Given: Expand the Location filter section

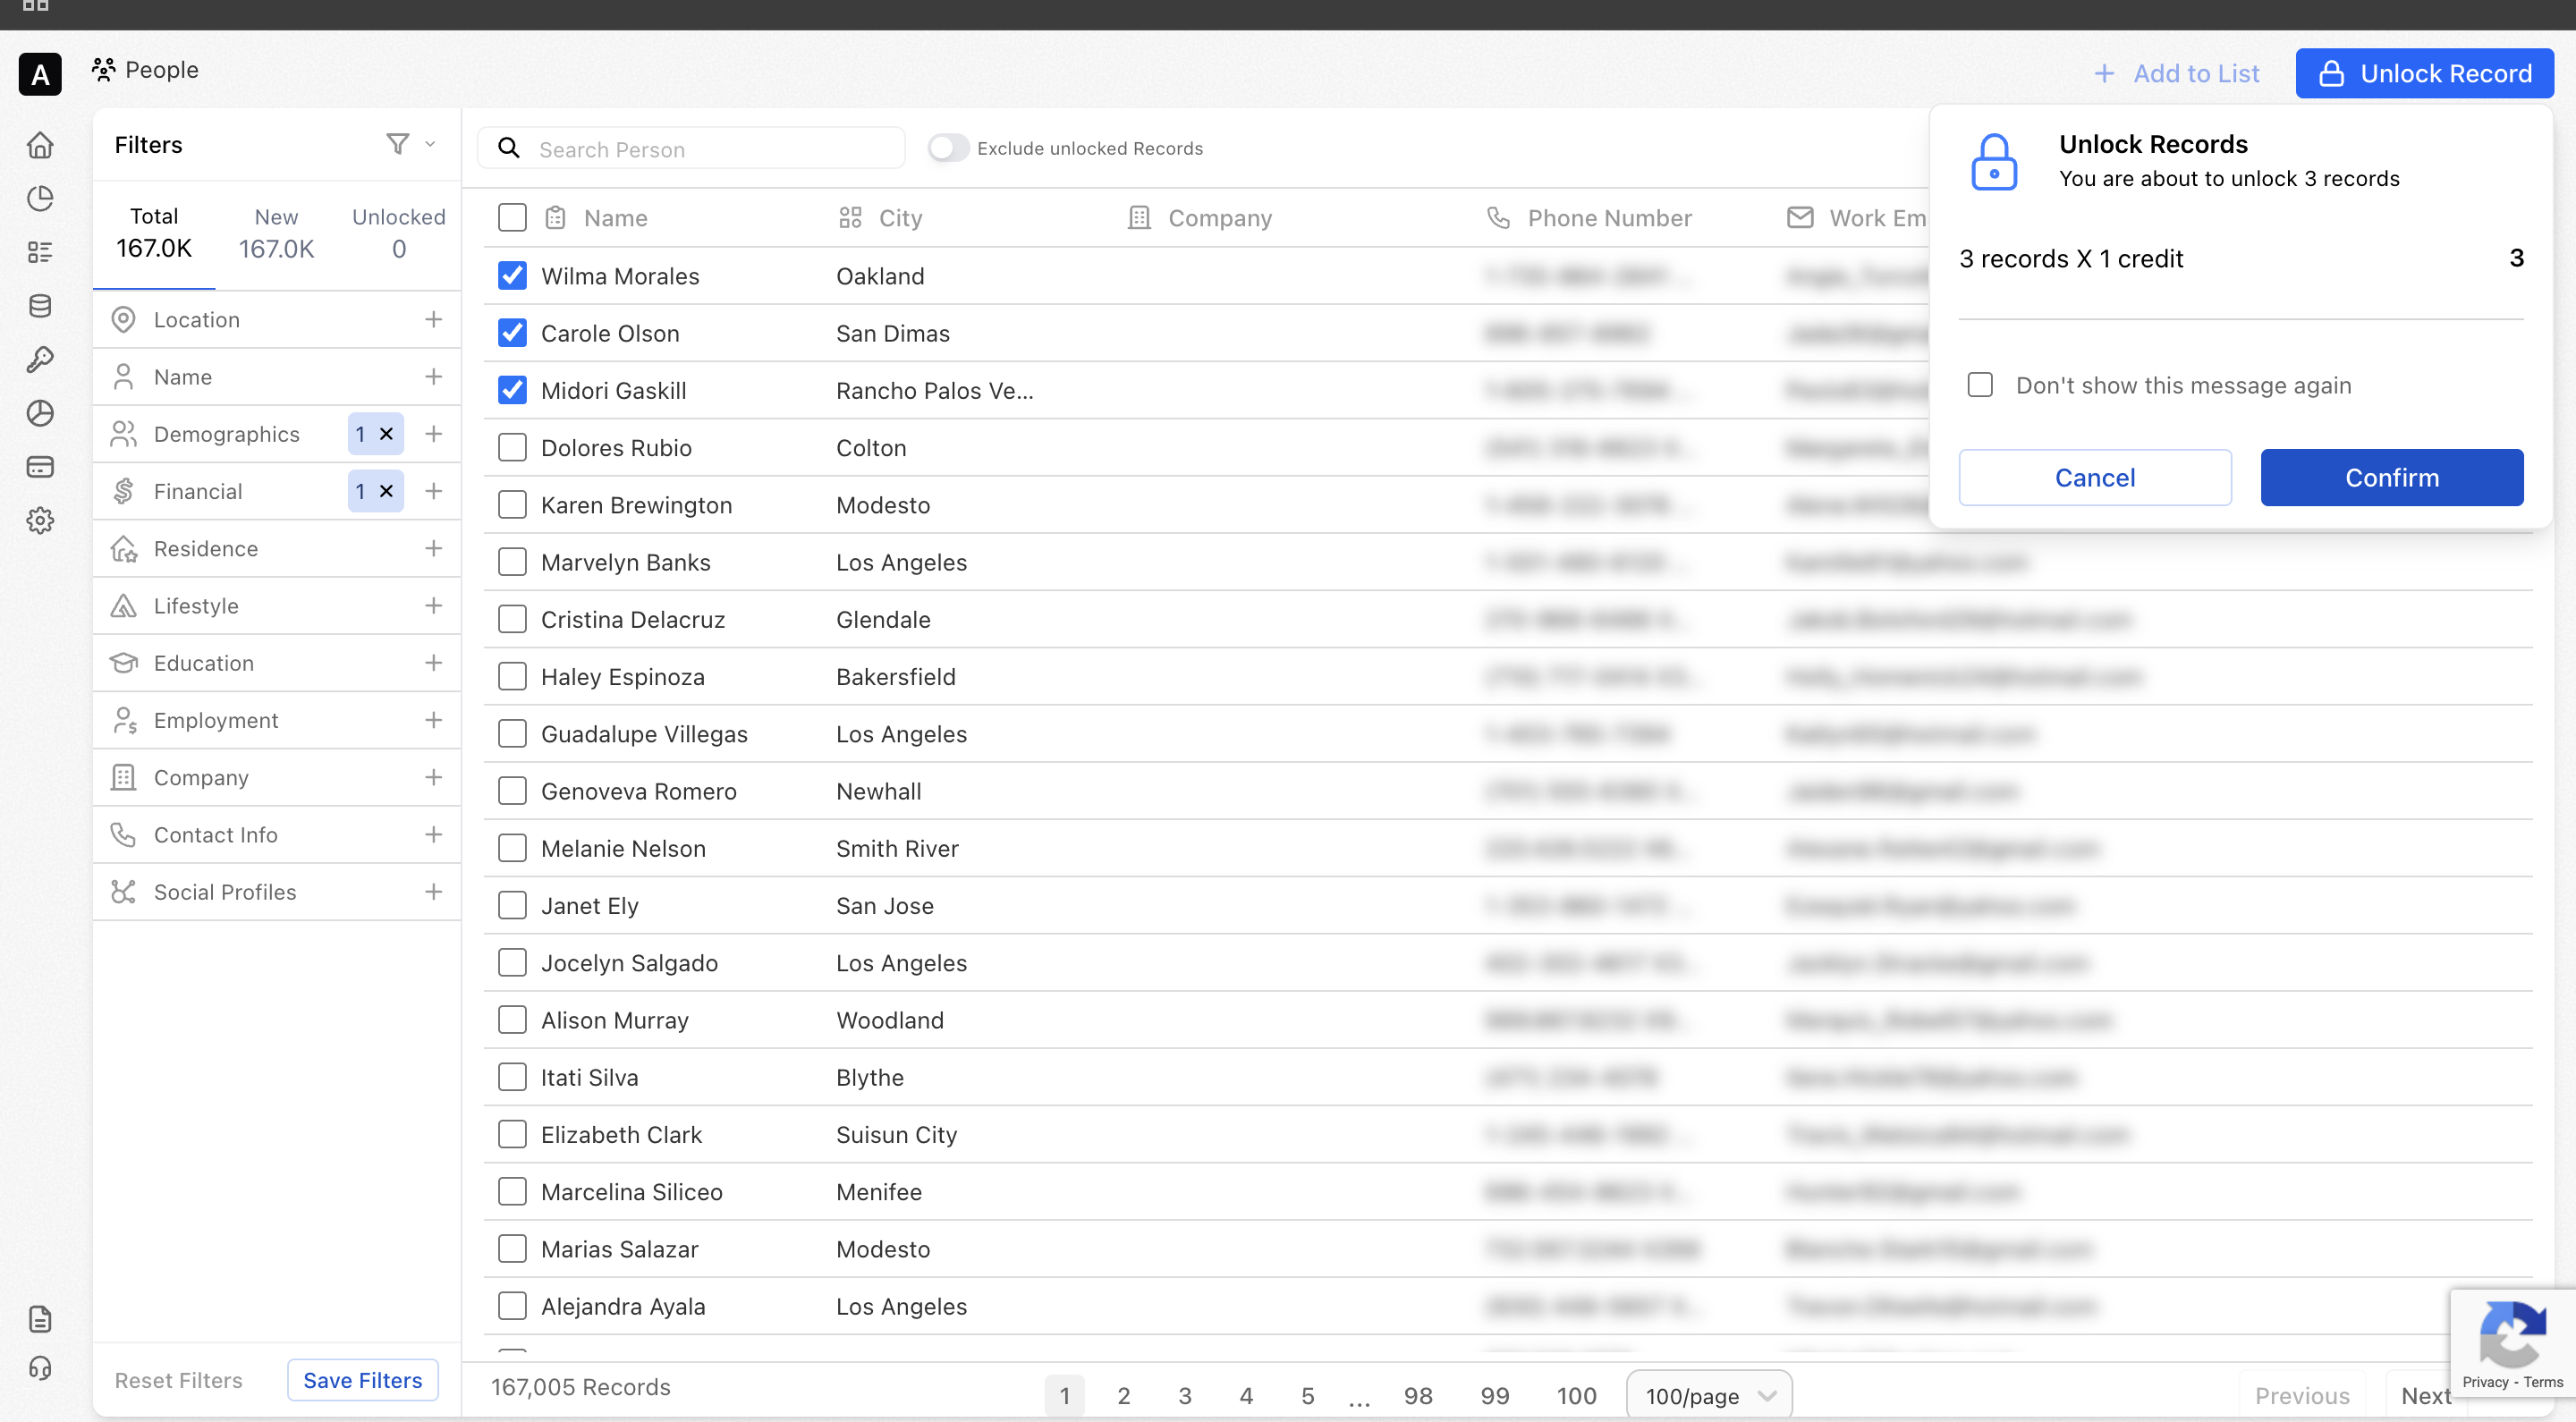Looking at the screenshot, I should point(433,319).
